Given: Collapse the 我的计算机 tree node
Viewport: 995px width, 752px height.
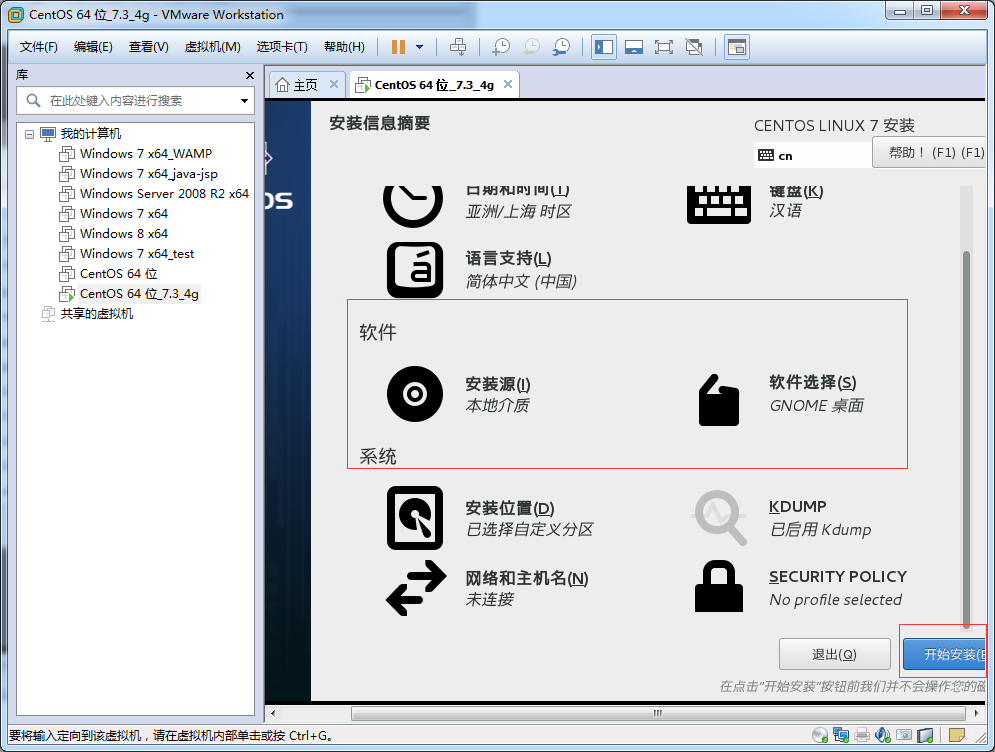Looking at the screenshot, I should (x=29, y=134).
